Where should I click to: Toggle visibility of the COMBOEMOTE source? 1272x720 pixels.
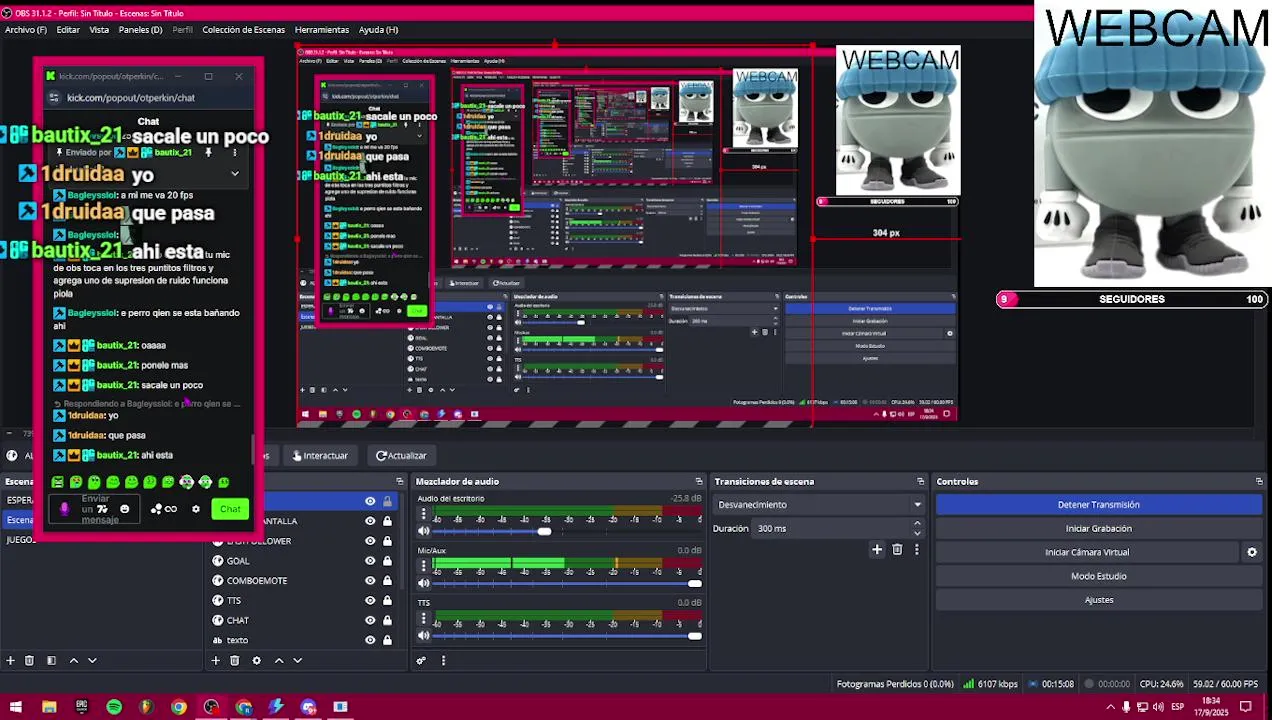click(x=370, y=581)
